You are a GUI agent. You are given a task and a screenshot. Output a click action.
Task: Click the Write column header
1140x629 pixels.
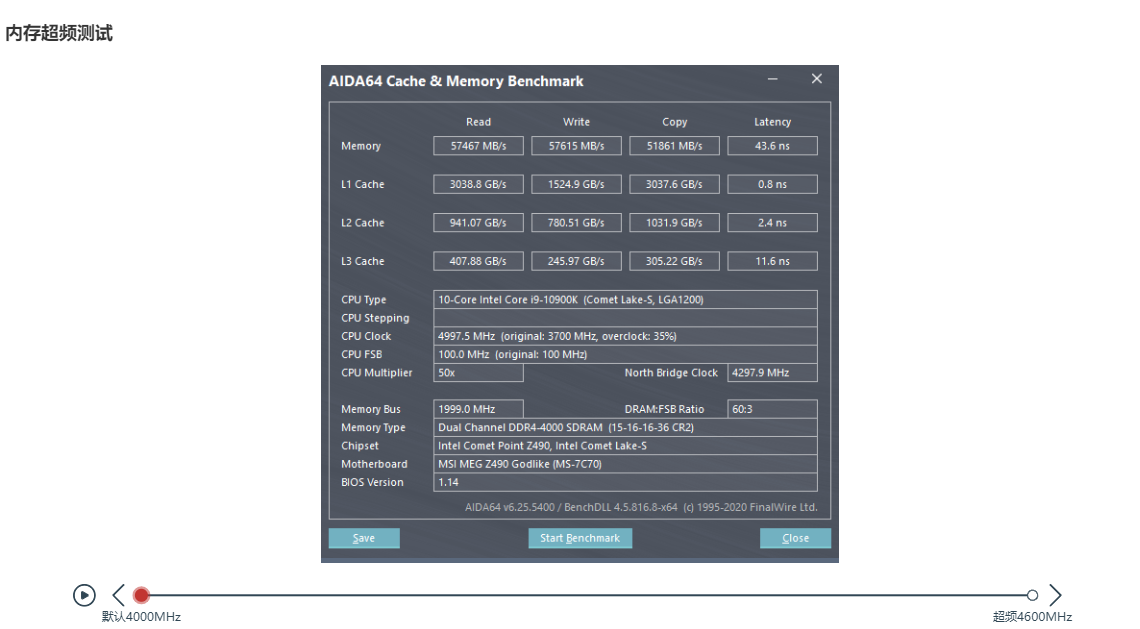pos(577,122)
